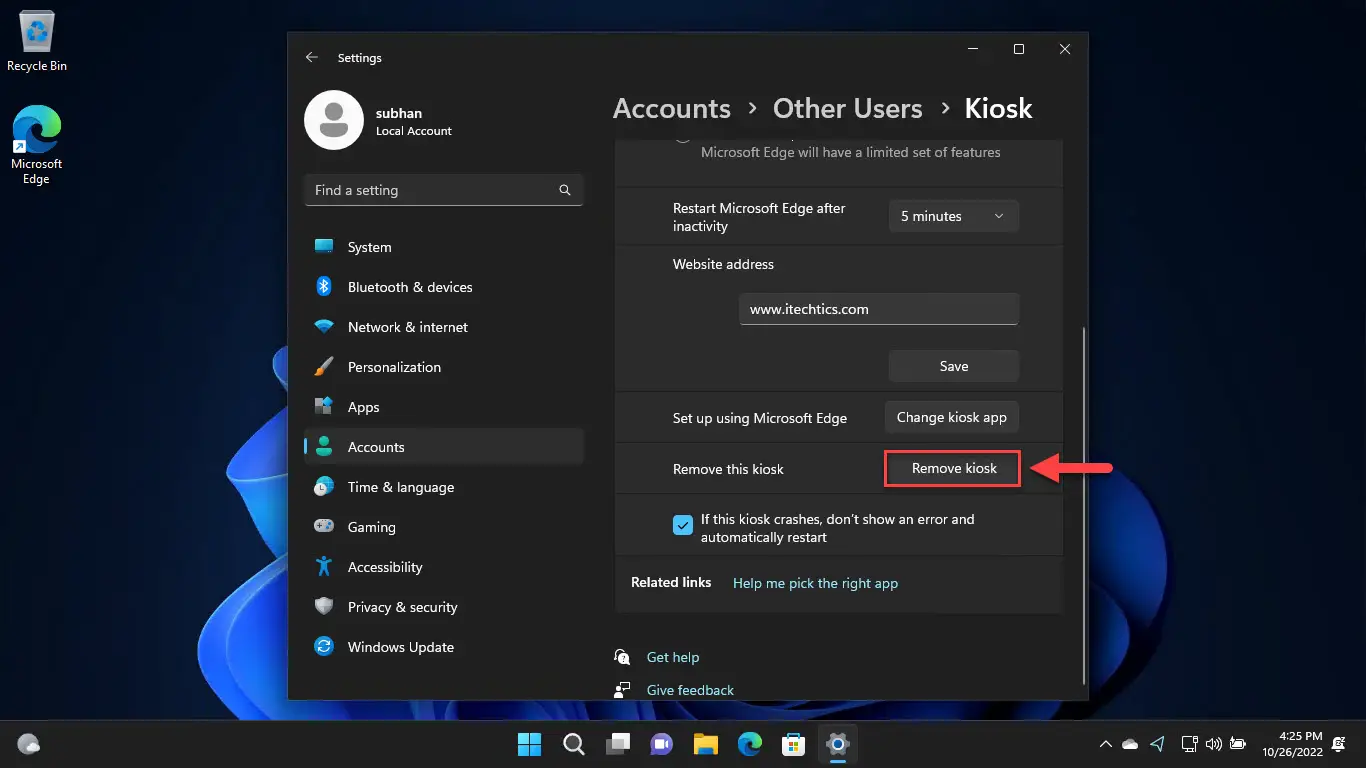1366x768 pixels.
Task: Click the location arrow tray icon
Action: pyautogui.click(x=1157, y=744)
